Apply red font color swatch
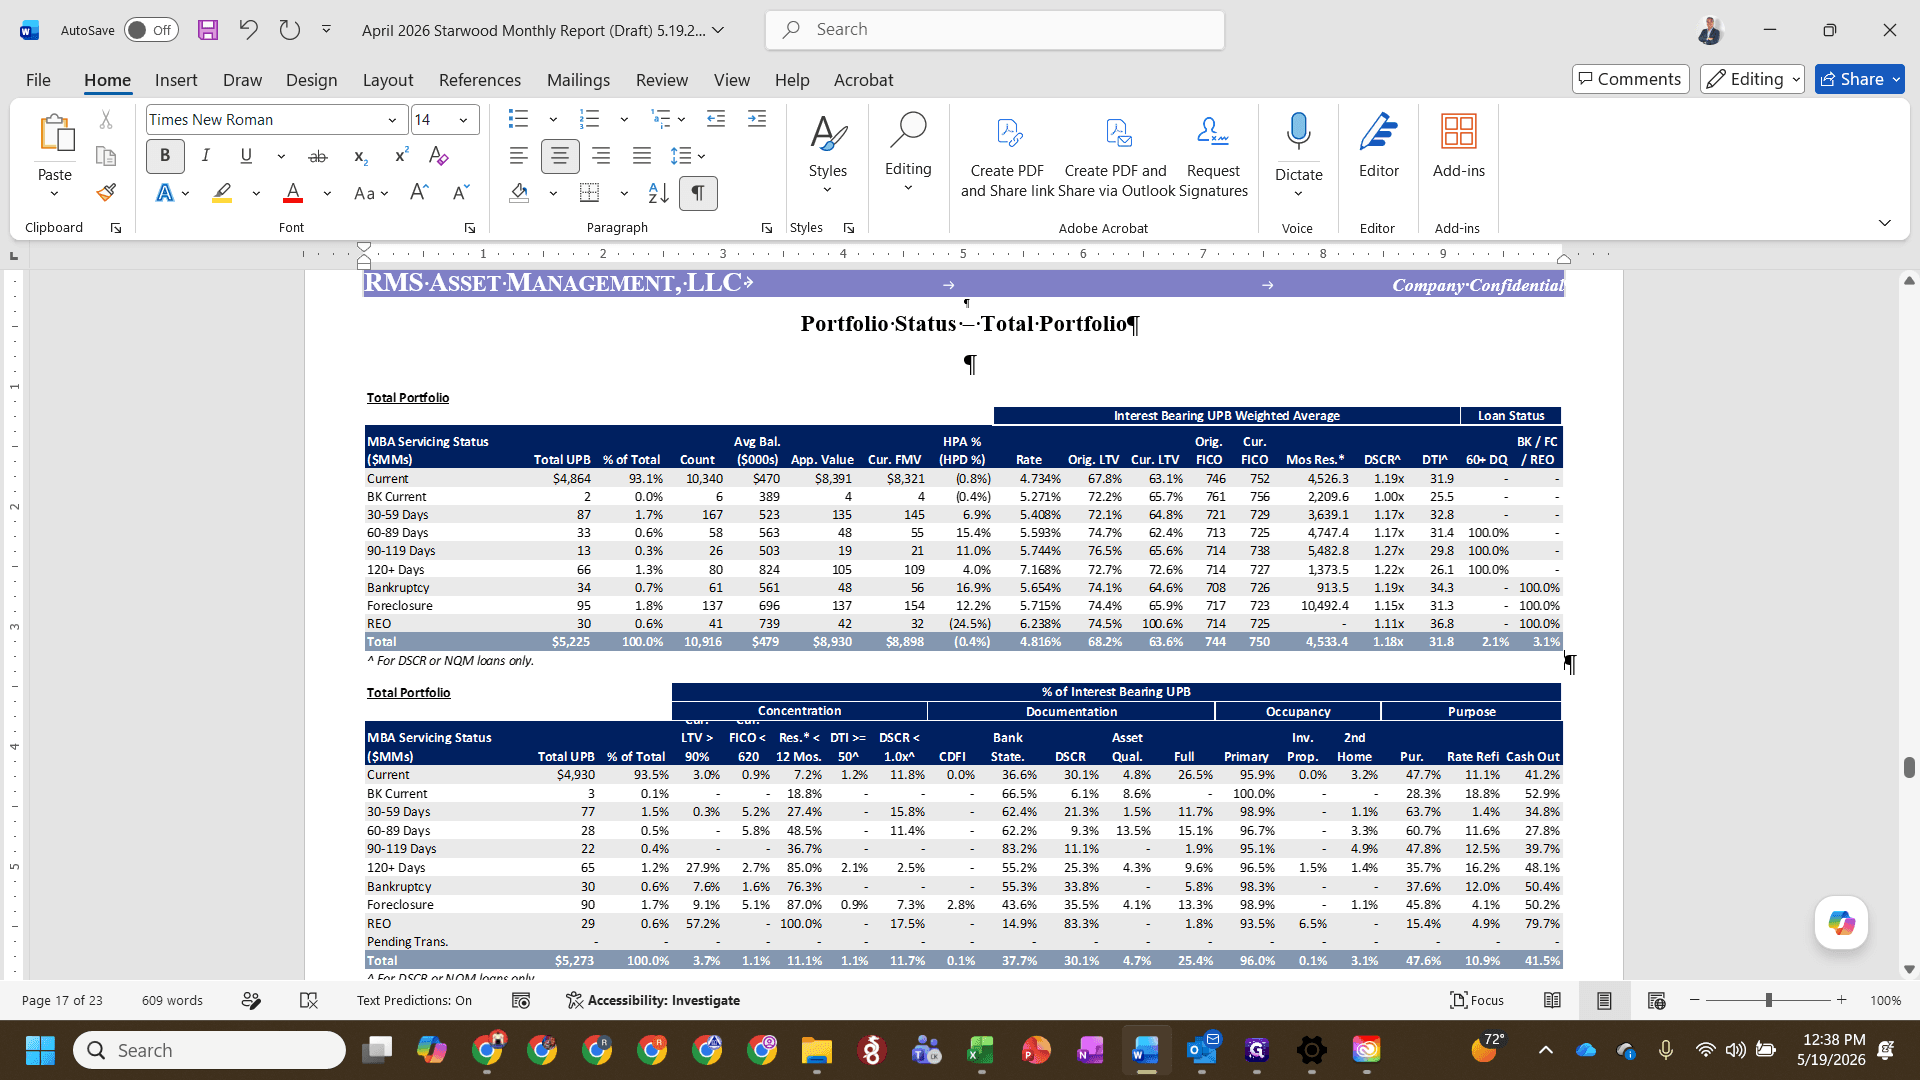Screen dimensions: 1920x1080 (x=293, y=192)
